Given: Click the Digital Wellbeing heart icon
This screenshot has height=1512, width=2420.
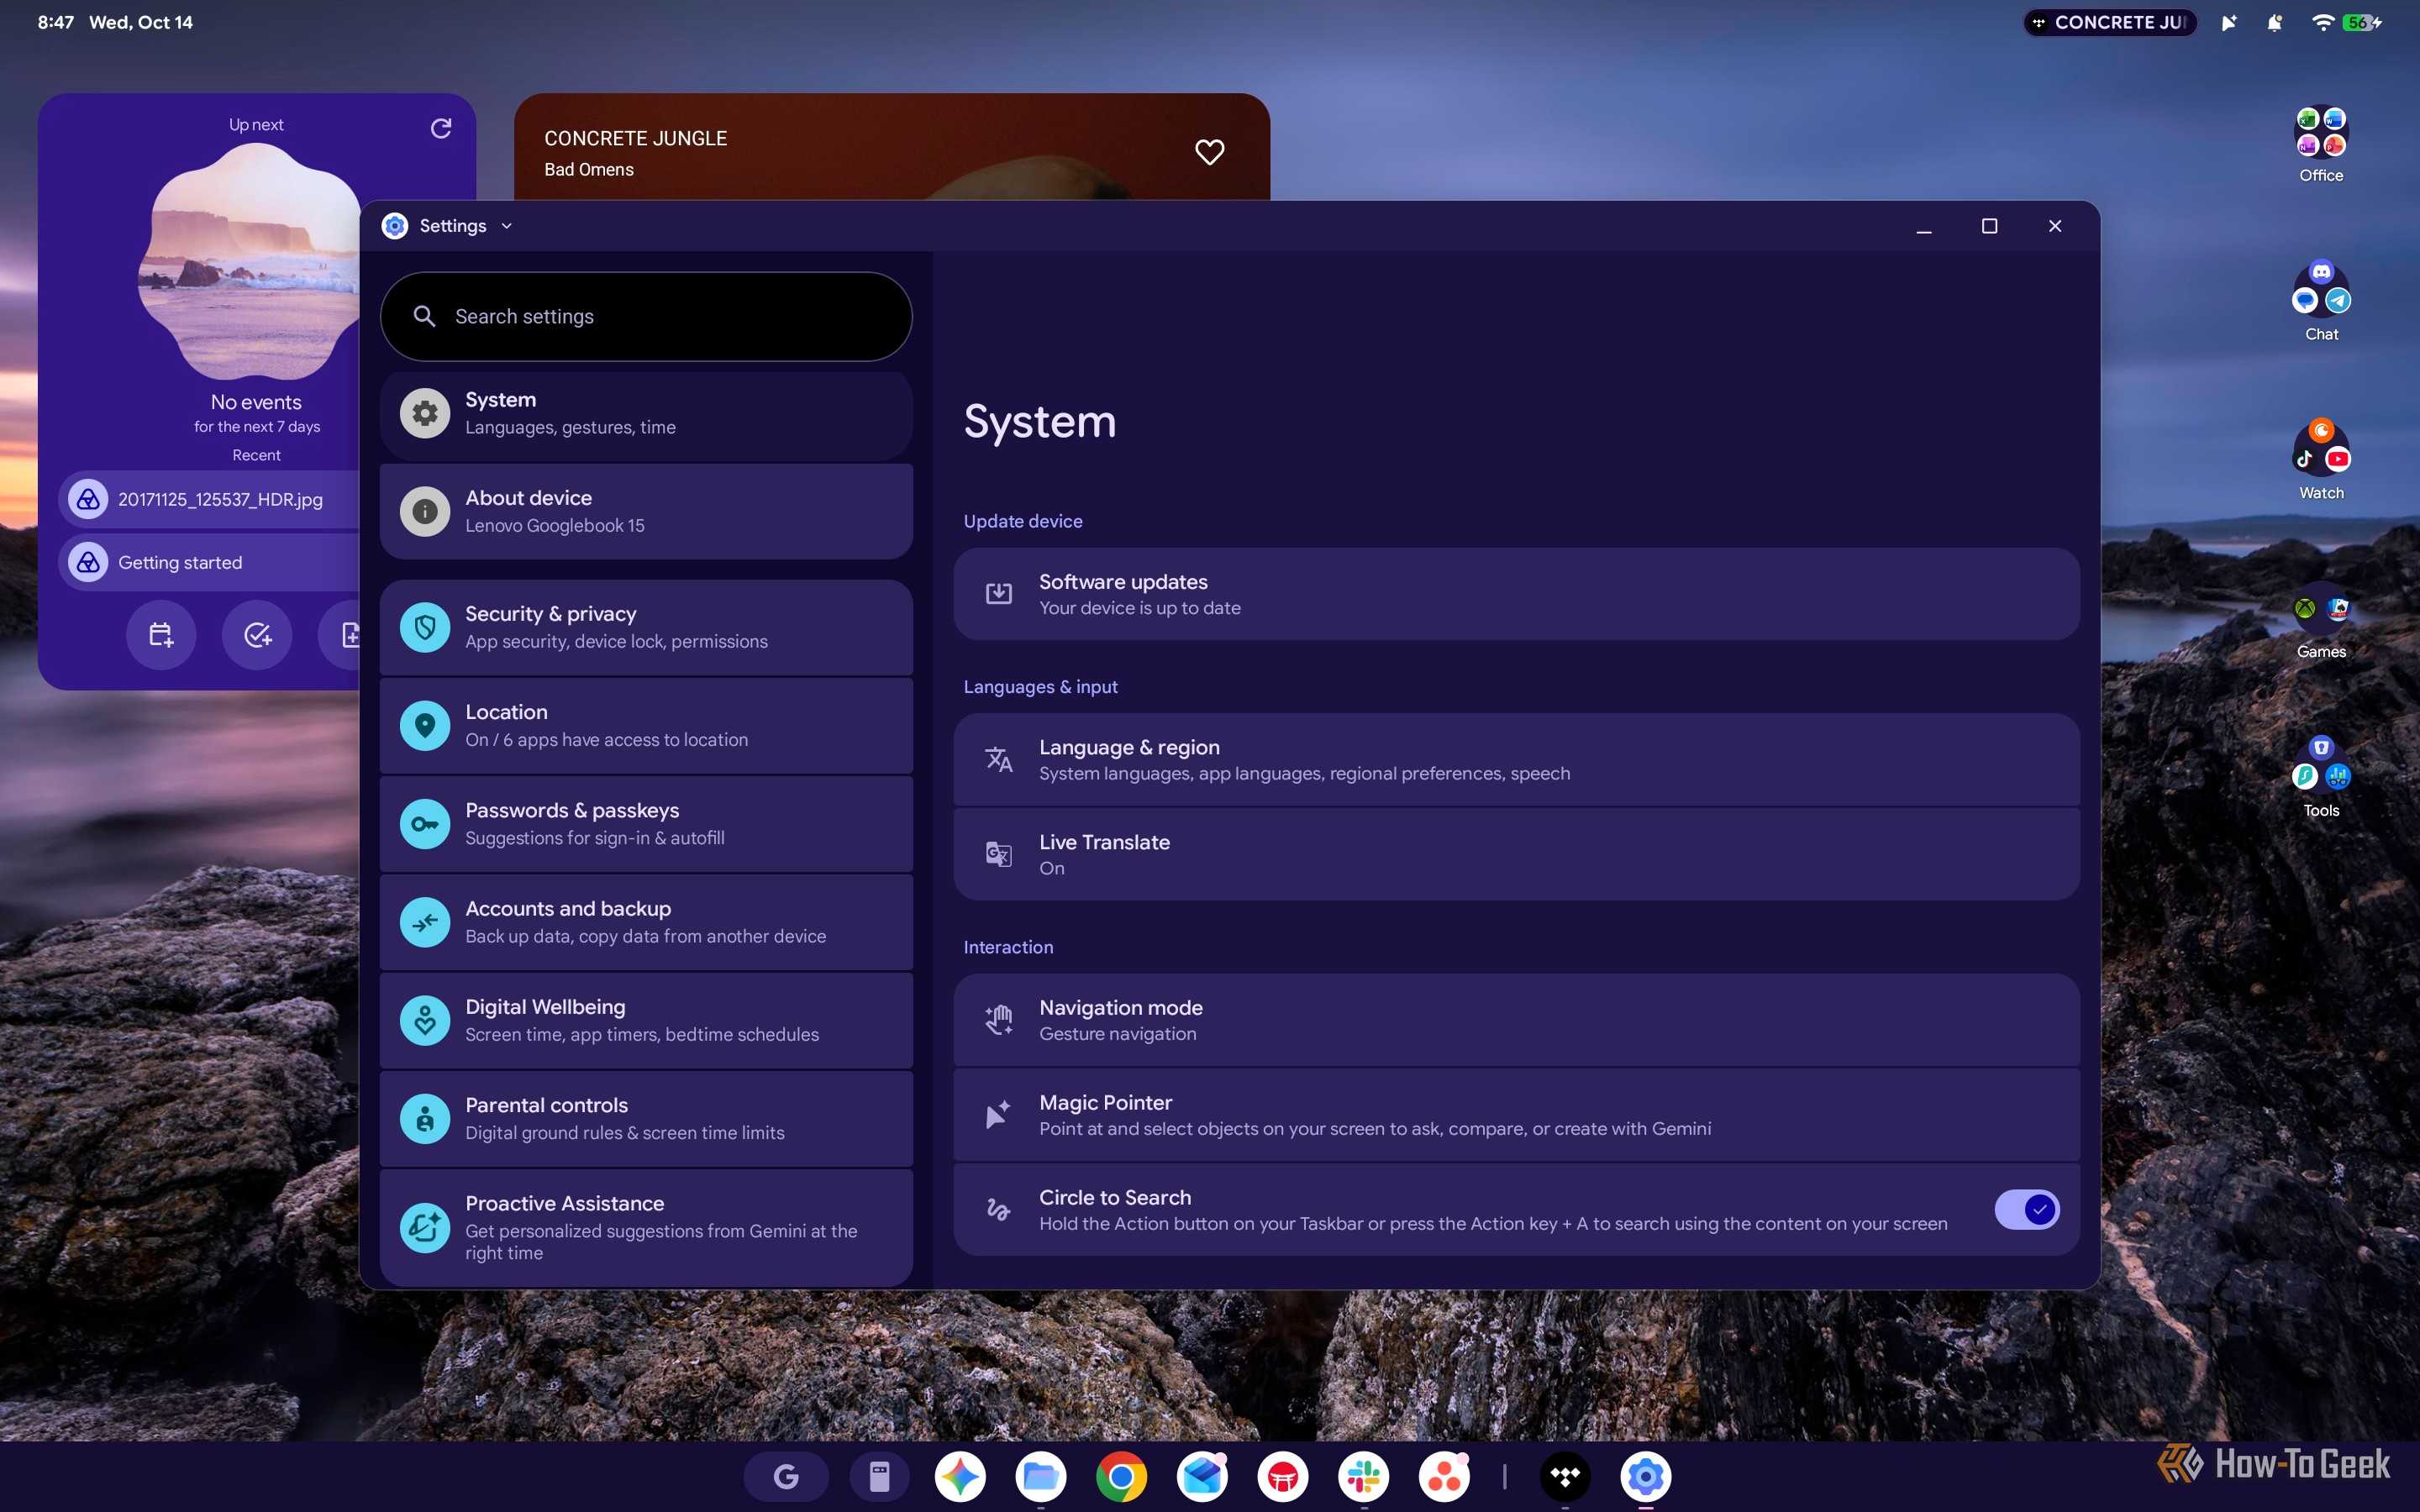Looking at the screenshot, I should pyautogui.click(x=425, y=1020).
